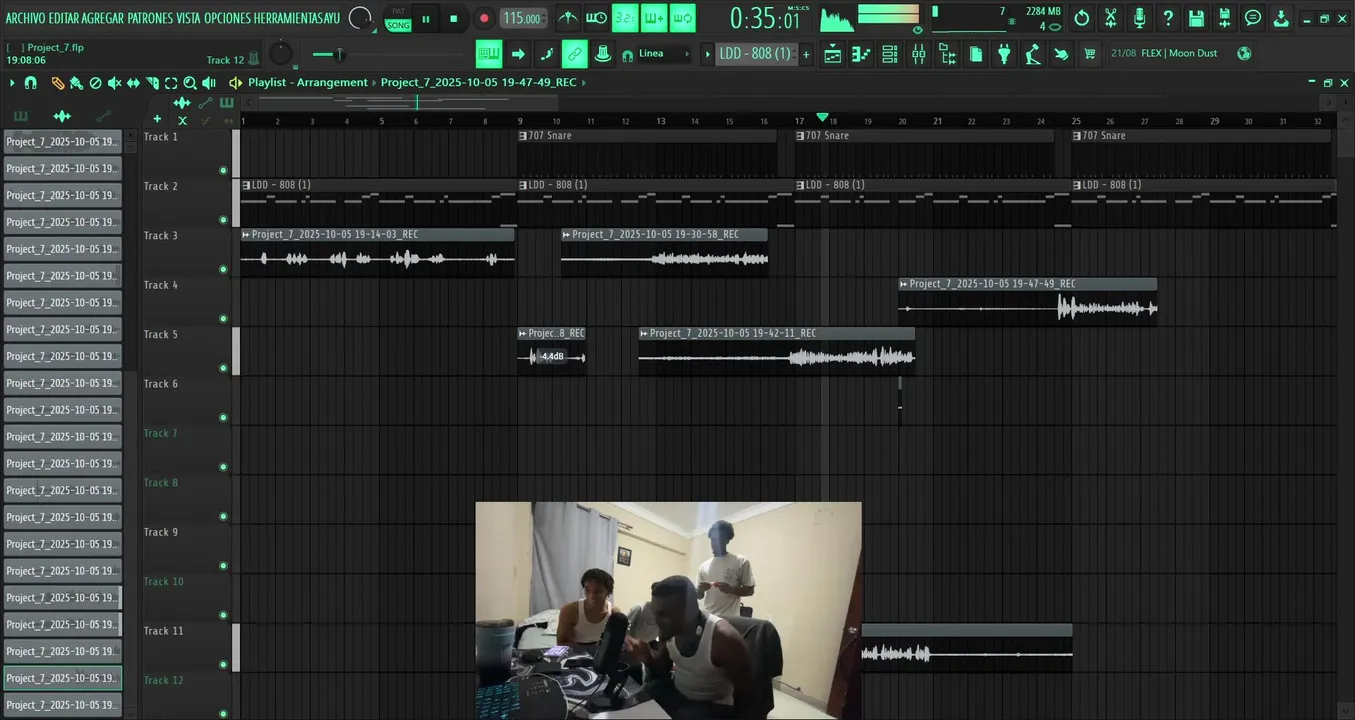Toggle the link/group chain button
The width and height of the screenshot is (1355, 720).
574,54
